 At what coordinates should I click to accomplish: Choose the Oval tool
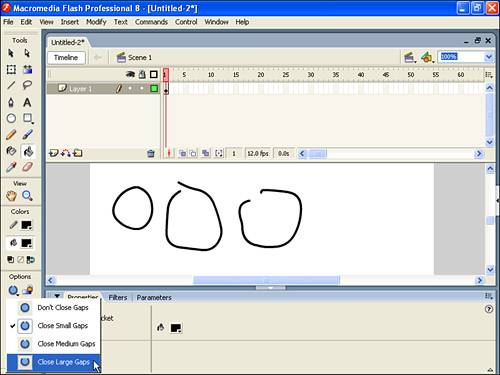coord(11,118)
